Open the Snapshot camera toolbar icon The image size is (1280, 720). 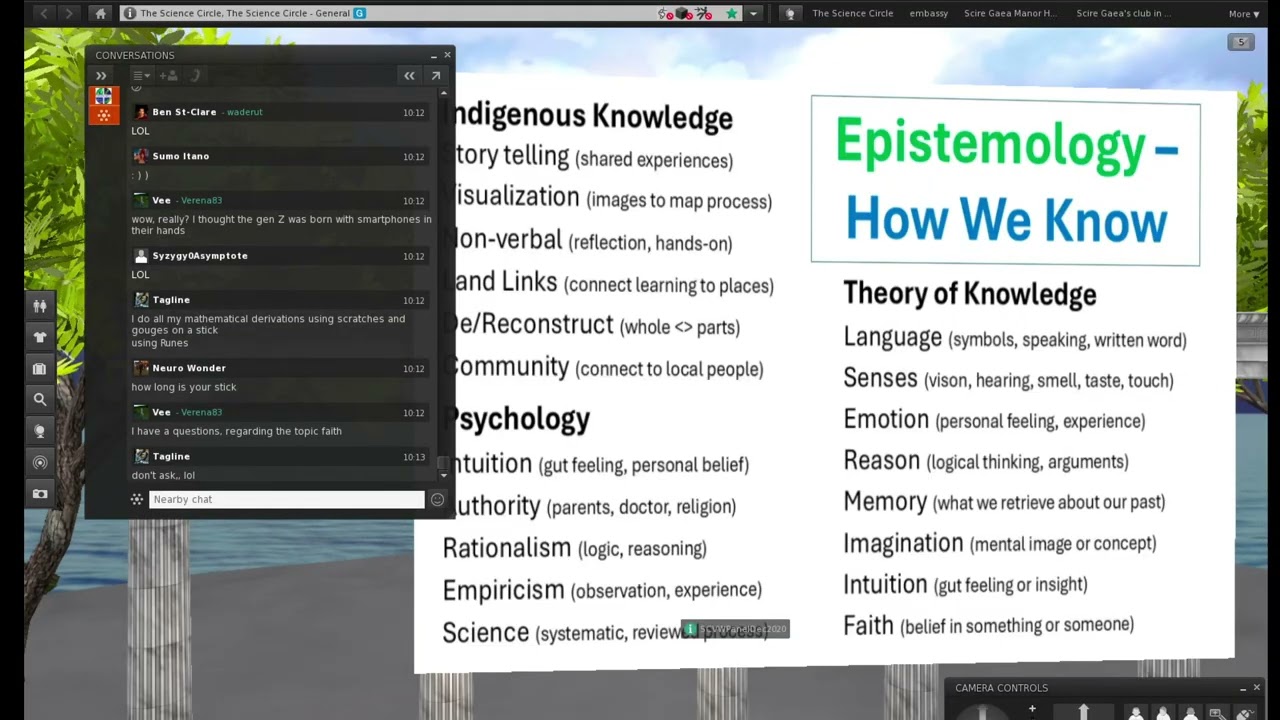coord(40,493)
